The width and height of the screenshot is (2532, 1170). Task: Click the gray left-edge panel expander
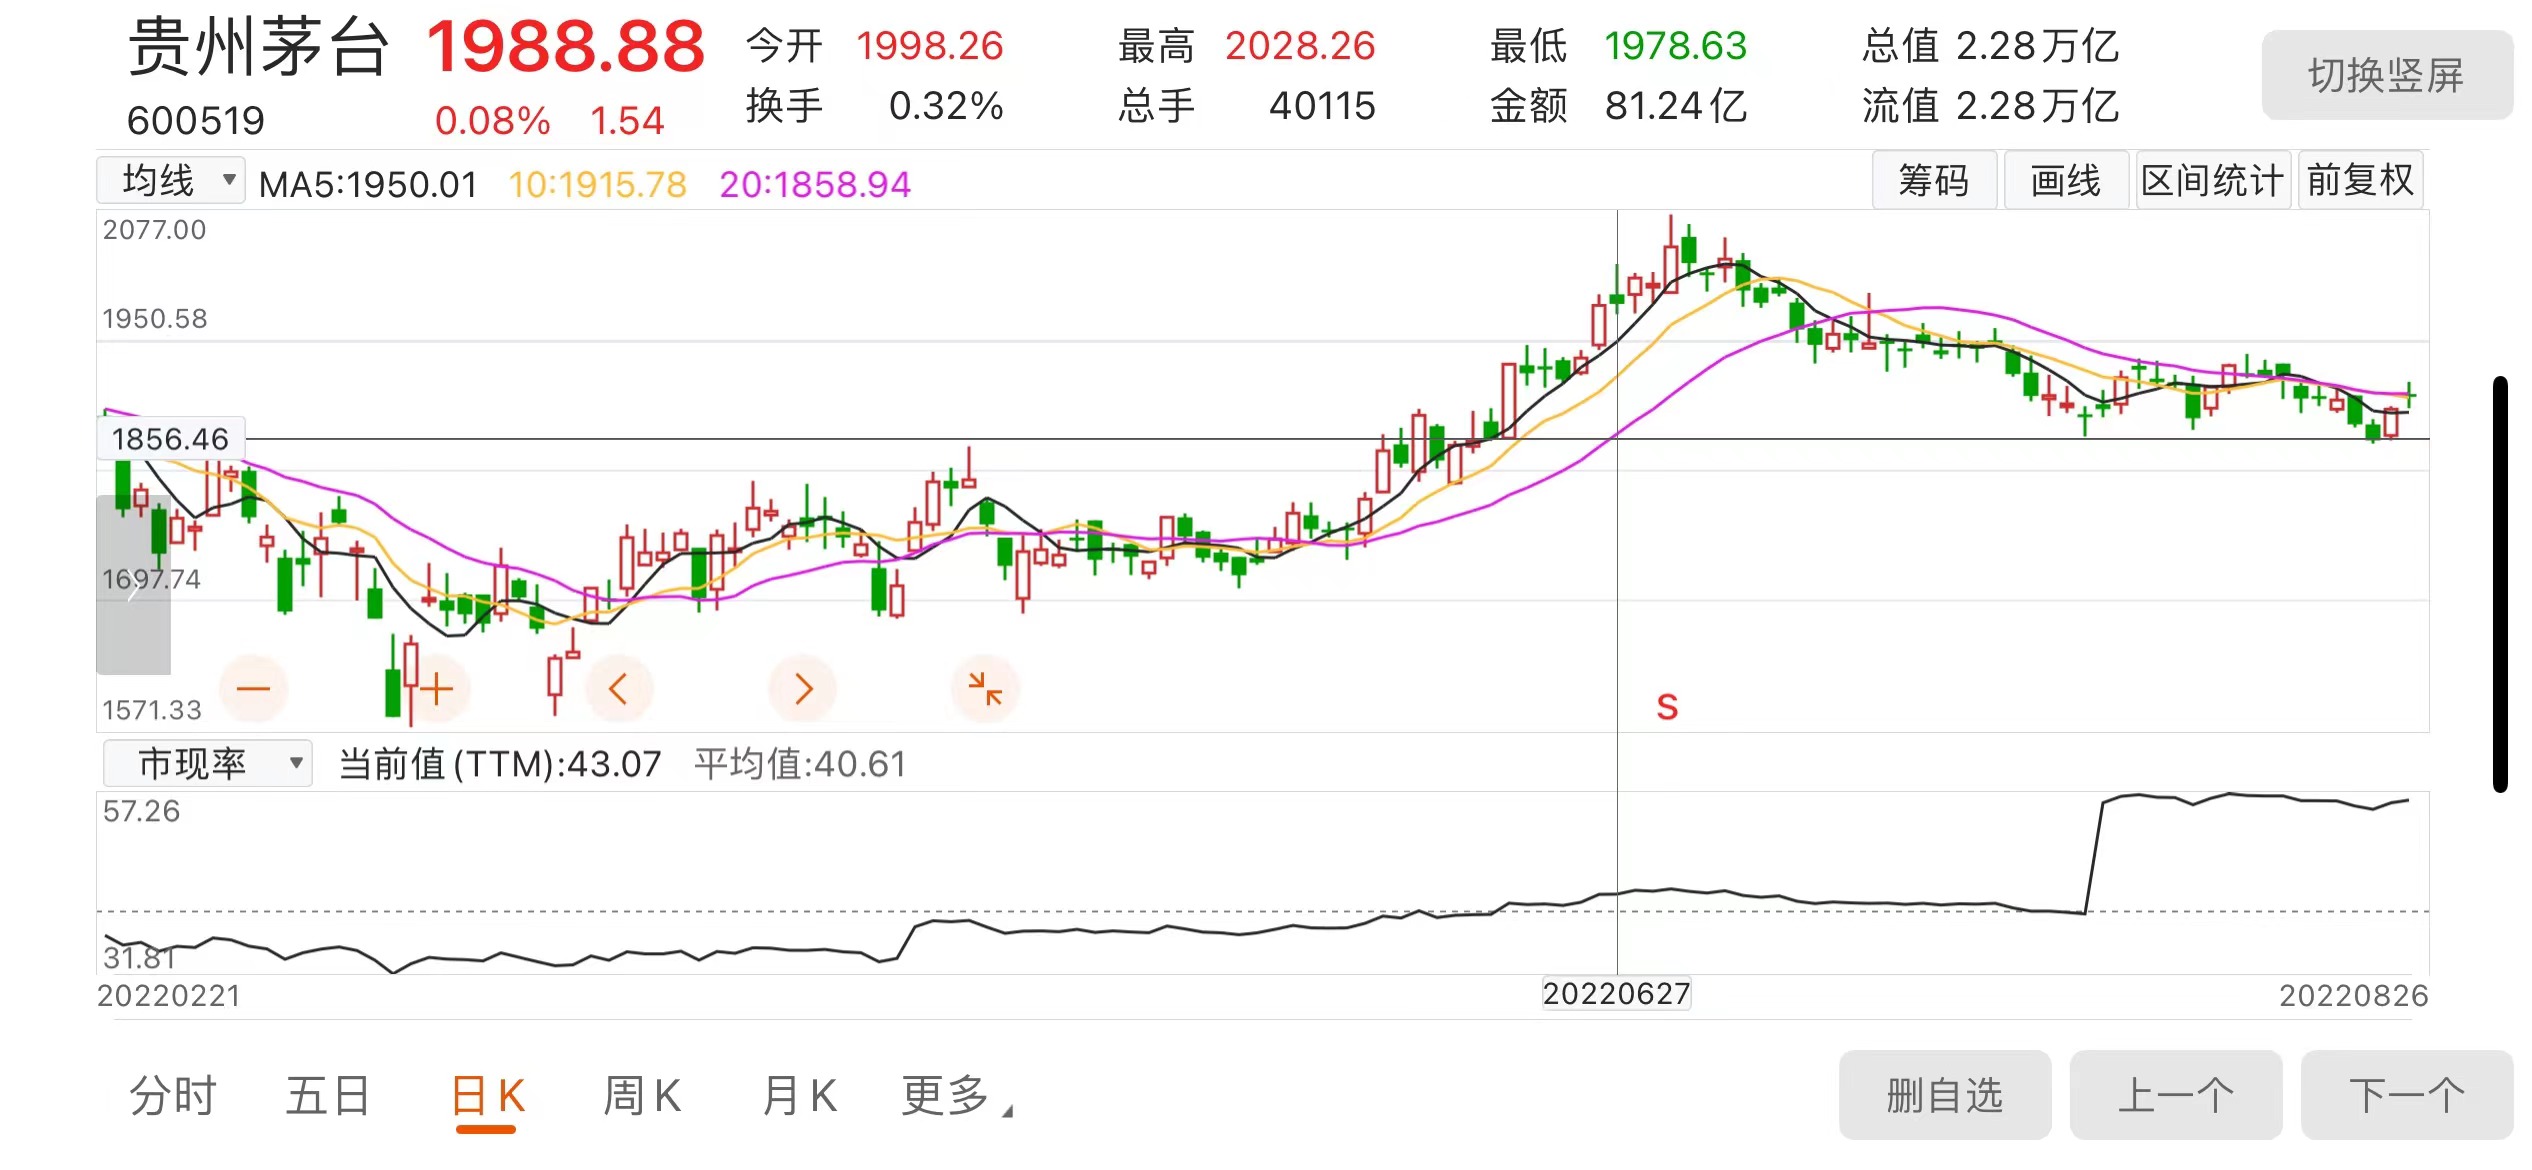point(133,585)
